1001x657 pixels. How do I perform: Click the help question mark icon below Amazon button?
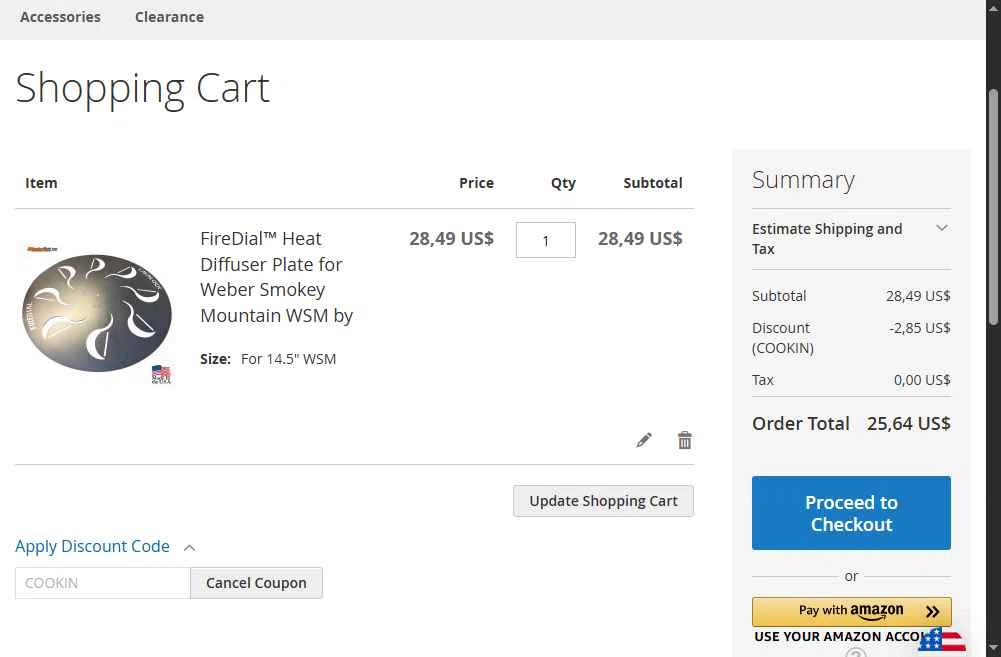(x=855, y=653)
